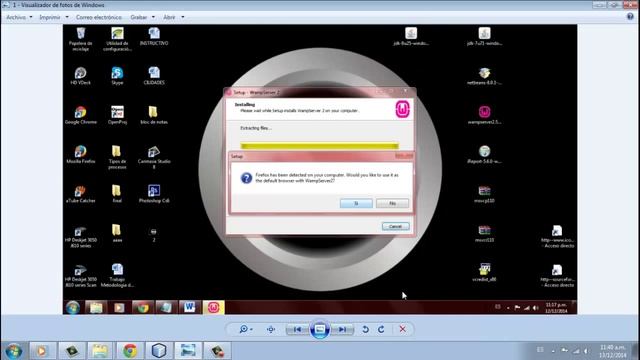
Task: Click the pink wampserver2.5 desktop icon in the photo
Action: (x=484, y=116)
